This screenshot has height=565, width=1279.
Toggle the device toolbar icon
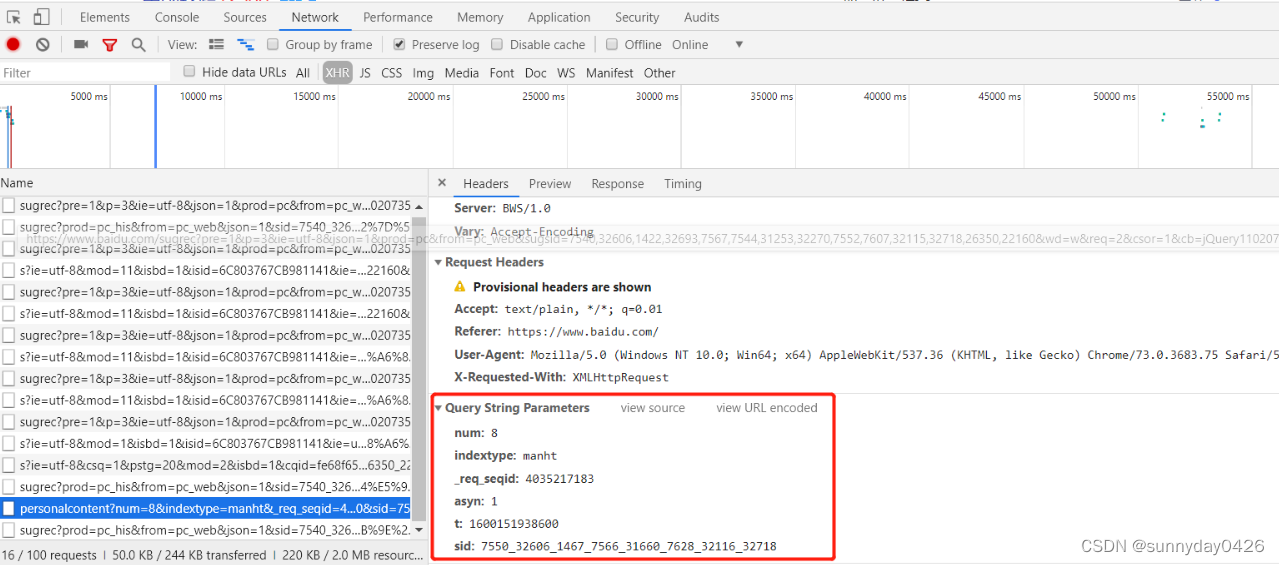(x=41, y=17)
